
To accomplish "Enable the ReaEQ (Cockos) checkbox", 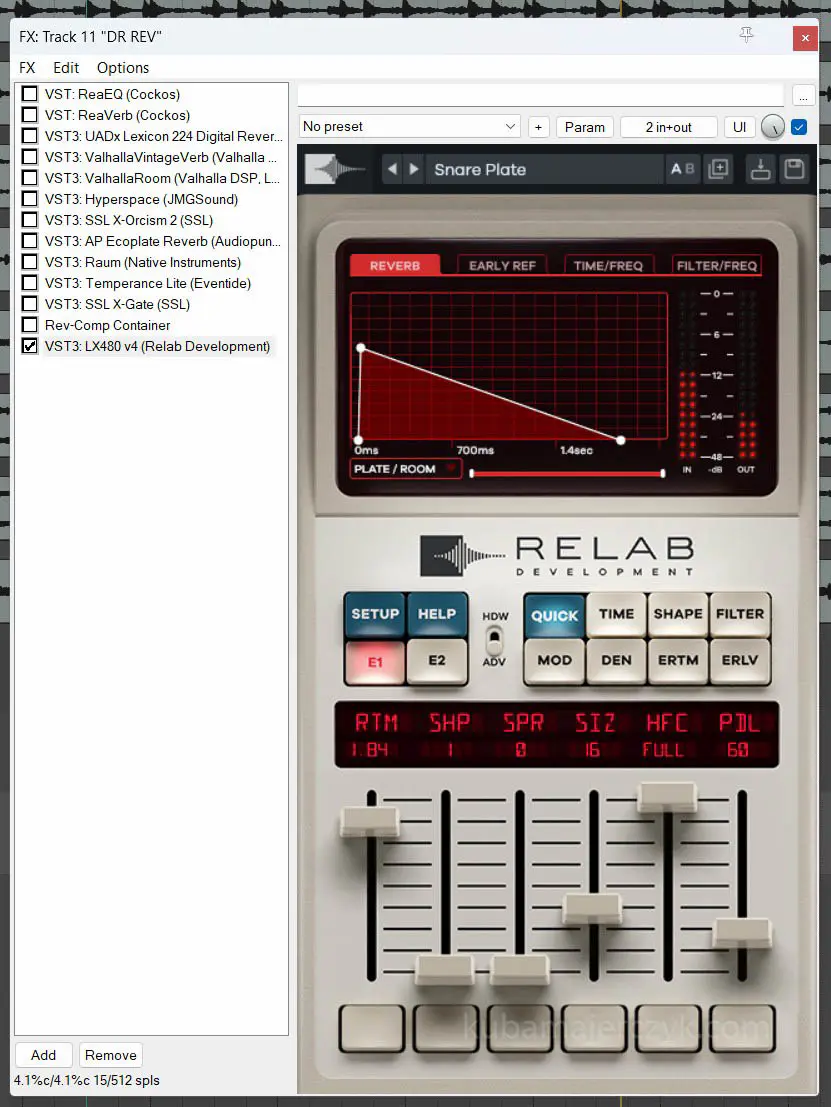I will 30,94.
